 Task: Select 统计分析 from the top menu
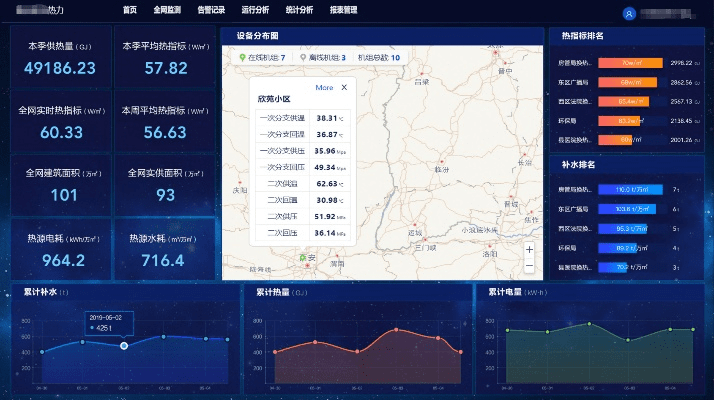point(299,10)
